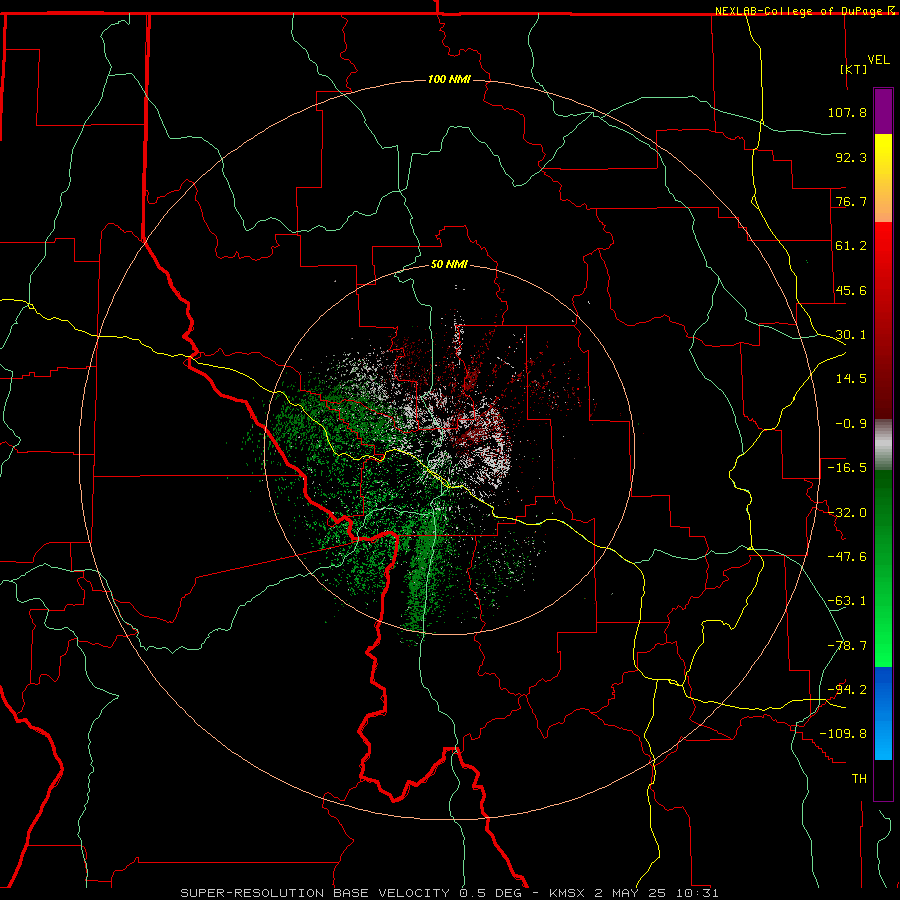This screenshot has height=900, width=900.
Task: Click the purple segment of the color bar
Action: point(883,111)
